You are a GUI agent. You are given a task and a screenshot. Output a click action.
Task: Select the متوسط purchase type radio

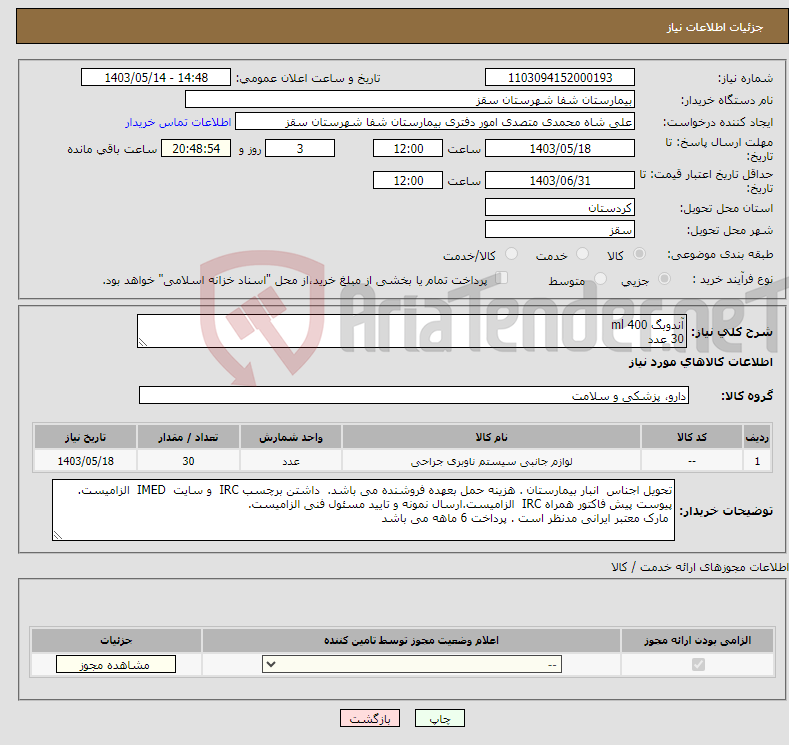600,279
